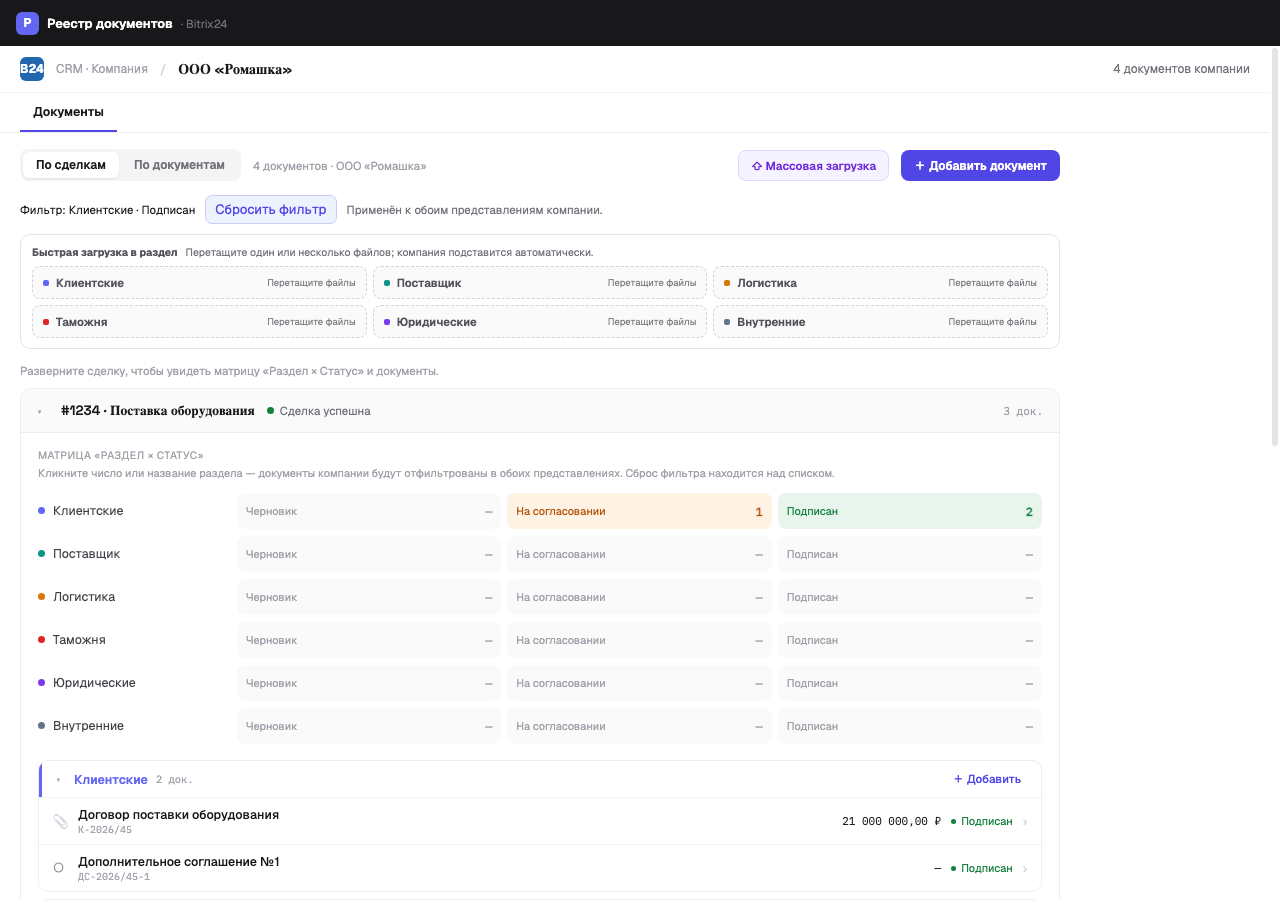This screenshot has height=900, width=1280.
Task: Open the Документы tab
Action: [x=68, y=112]
